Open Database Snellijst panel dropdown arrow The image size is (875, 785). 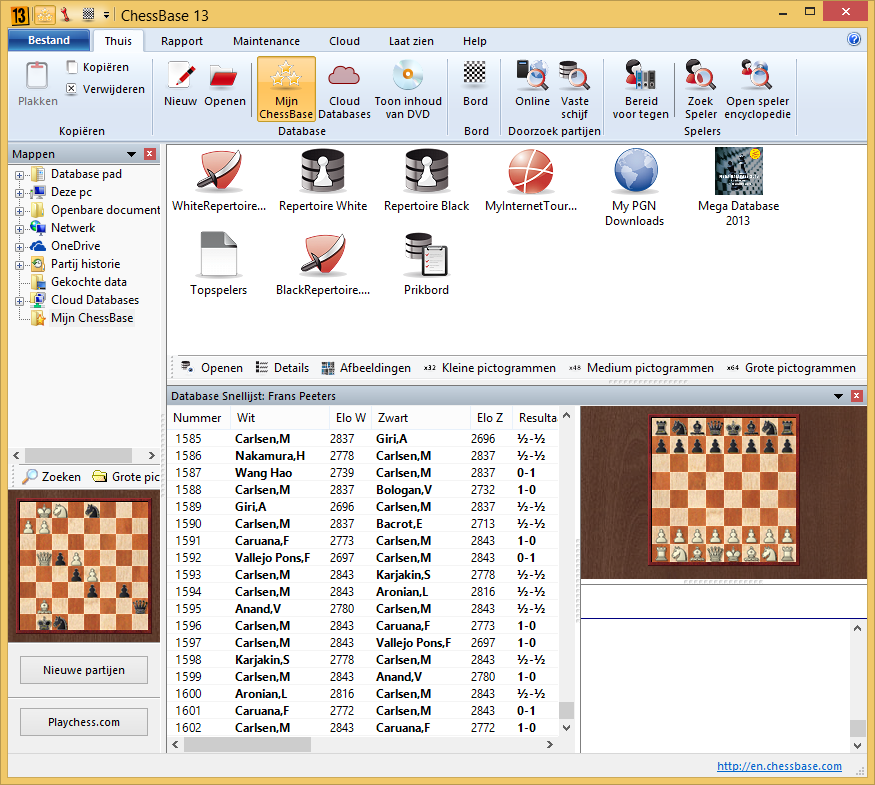838,396
